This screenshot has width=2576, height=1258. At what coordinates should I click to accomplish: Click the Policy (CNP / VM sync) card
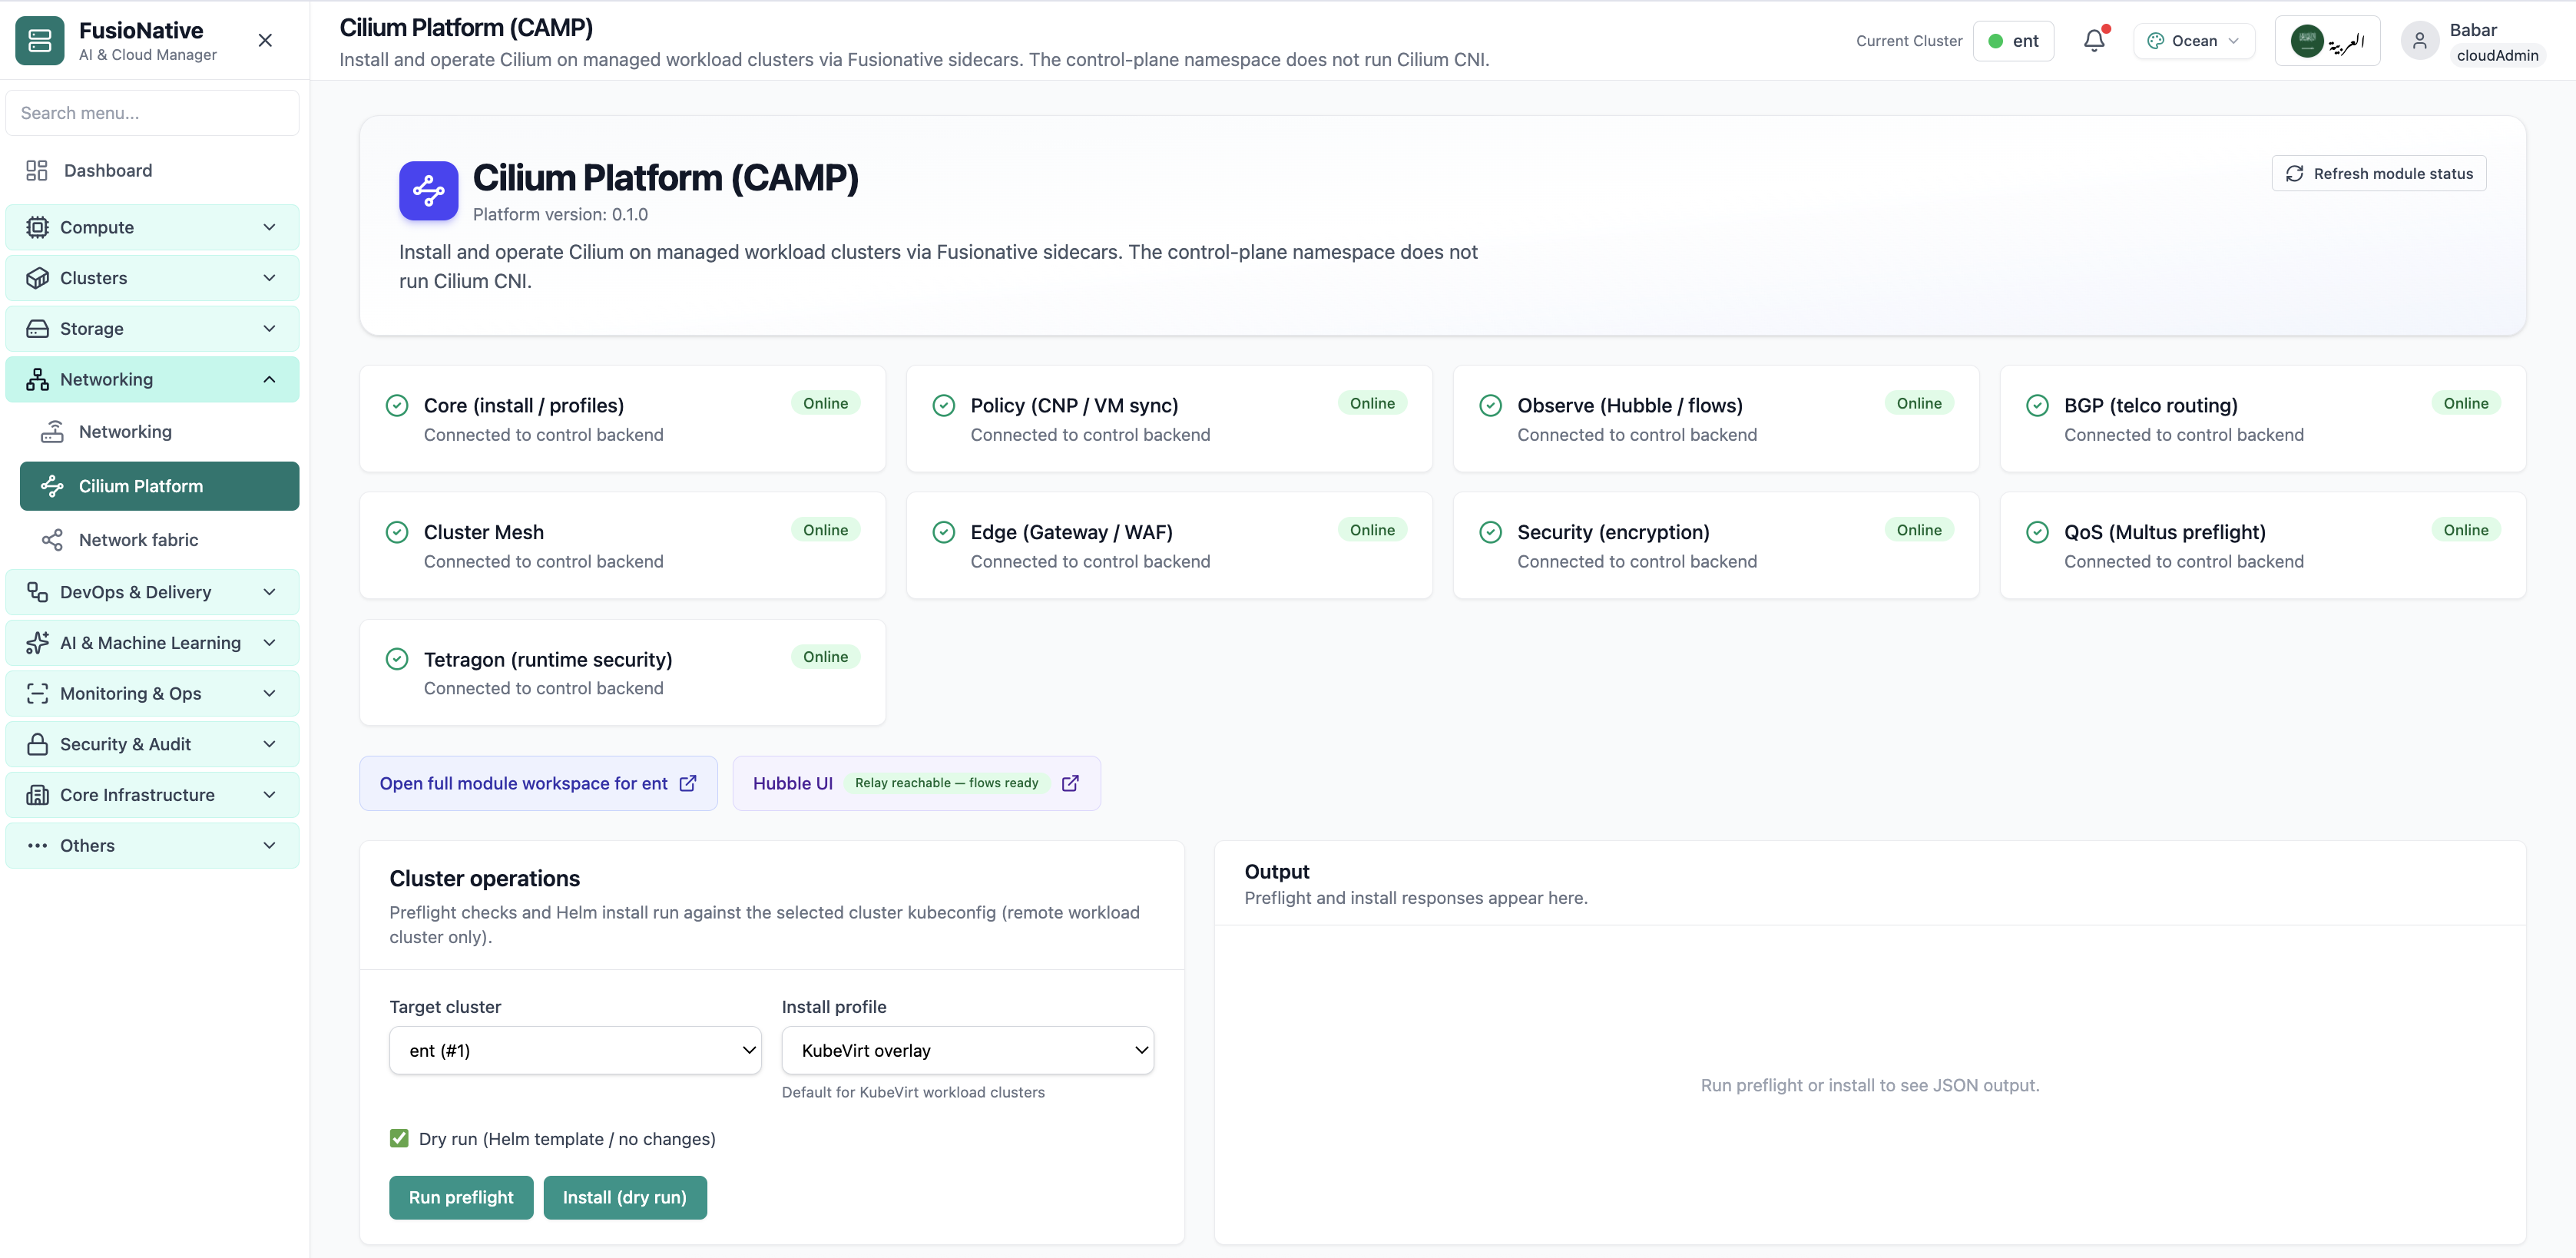pos(1169,418)
